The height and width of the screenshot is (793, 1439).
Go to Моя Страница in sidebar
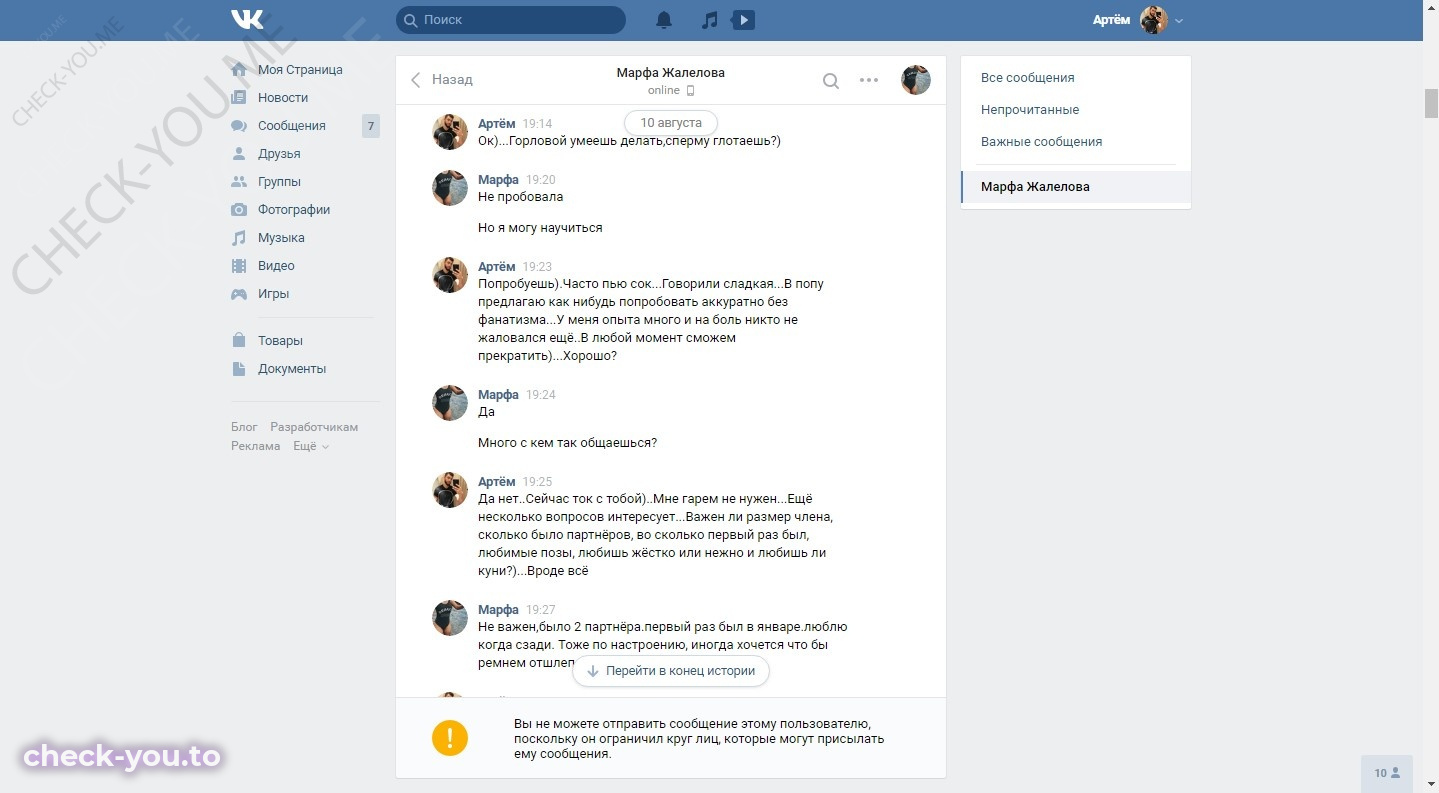[300, 70]
